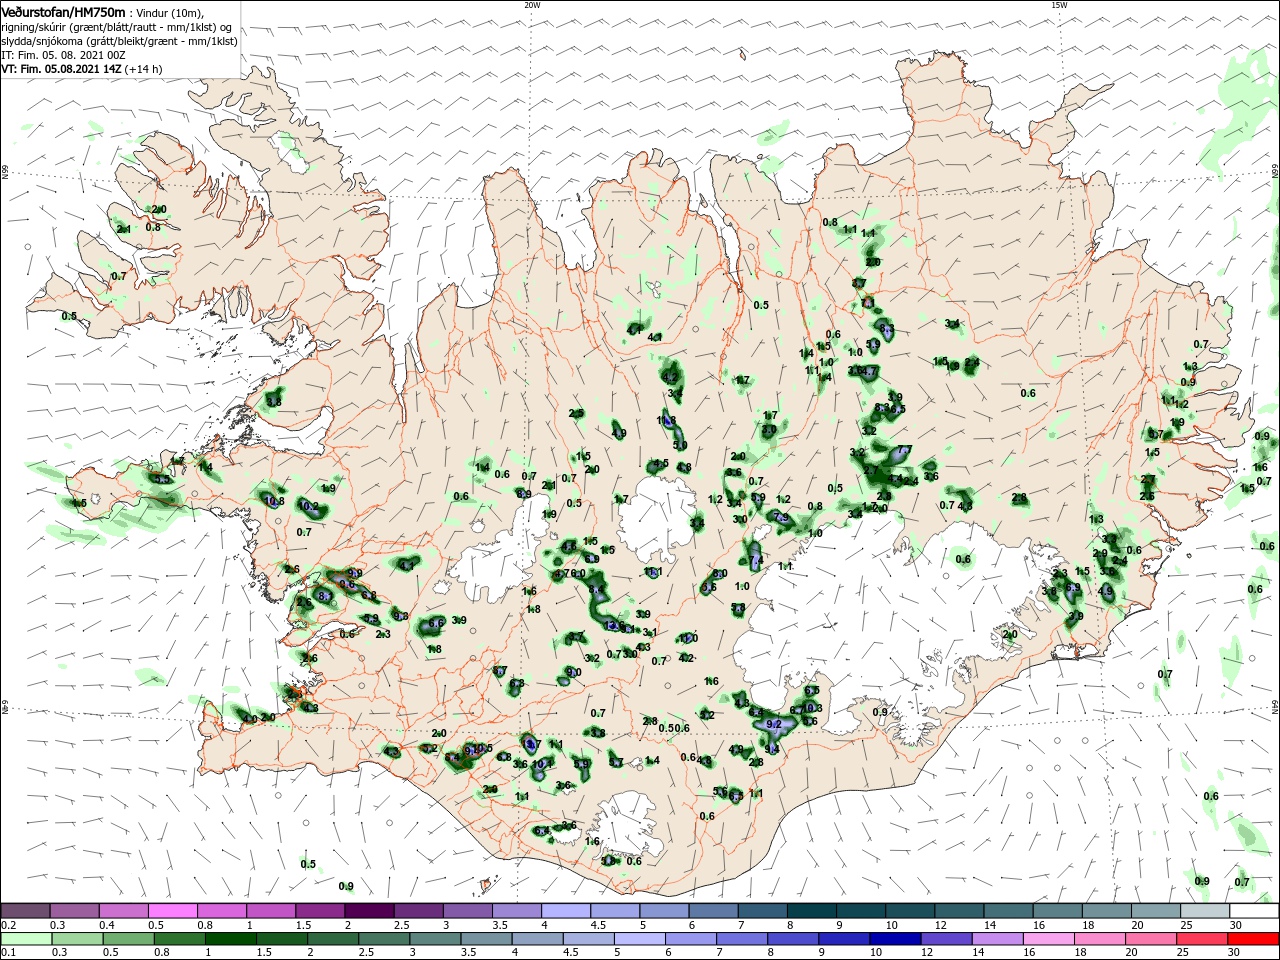Select the white swatch ending the upper legend row

point(1253,911)
